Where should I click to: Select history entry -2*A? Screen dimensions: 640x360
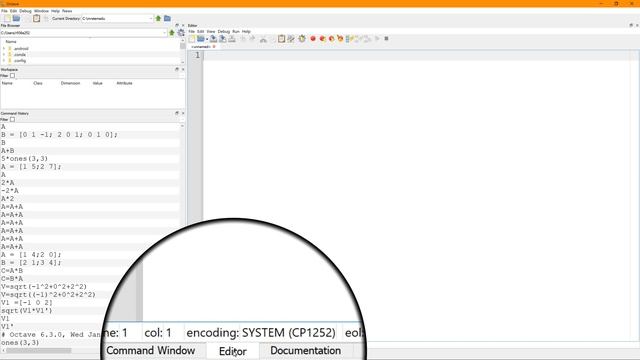pos(10,191)
